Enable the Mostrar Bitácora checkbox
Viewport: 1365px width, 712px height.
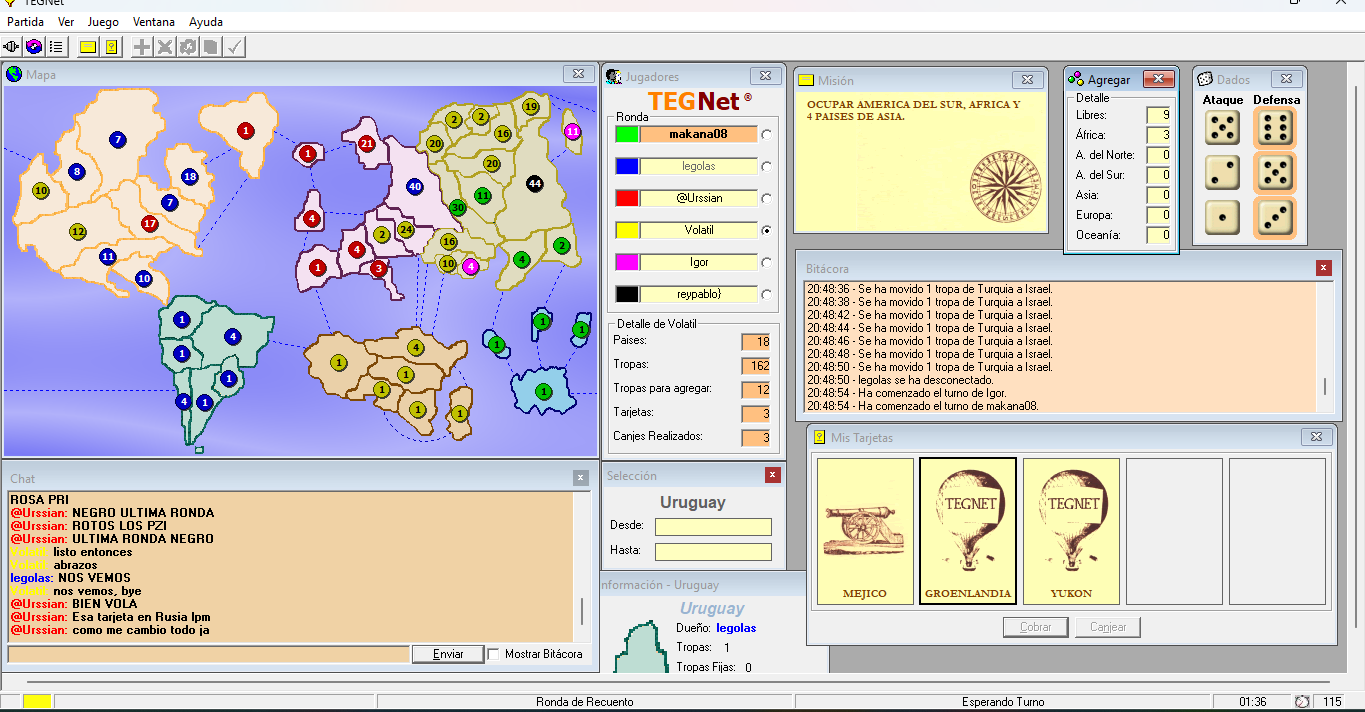click(494, 654)
